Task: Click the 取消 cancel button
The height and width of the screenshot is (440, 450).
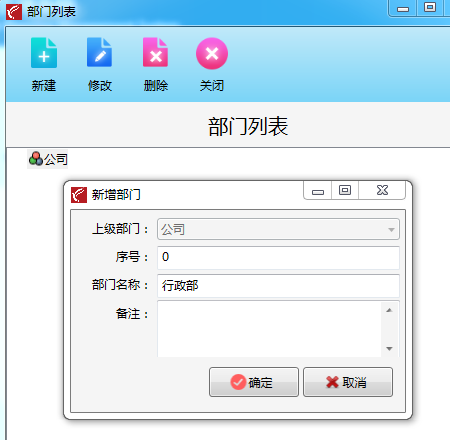Action: point(348,382)
